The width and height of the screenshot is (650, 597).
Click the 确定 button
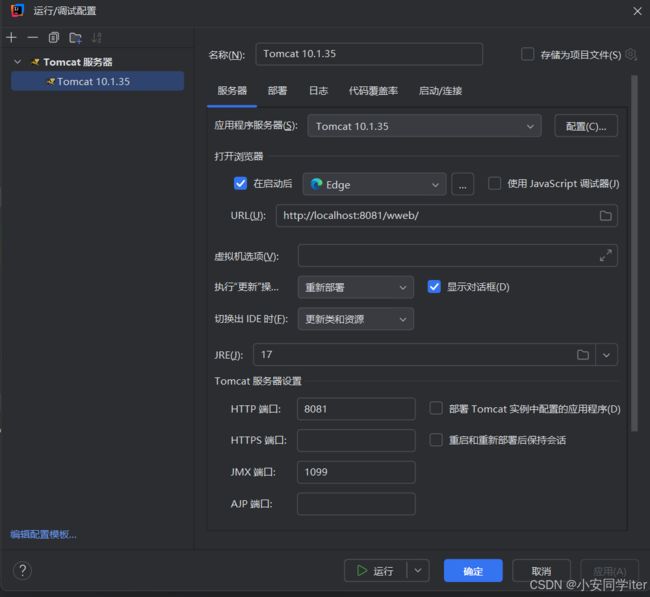473,571
